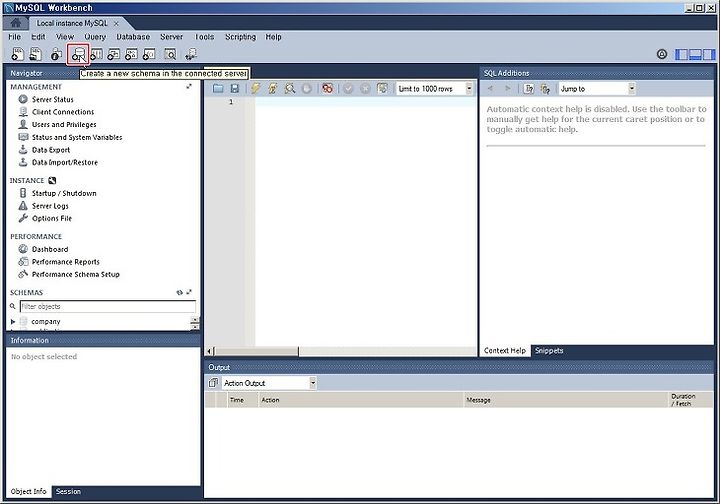Run explain plan magnifier icon
720x504 pixels.
point(290,88)
